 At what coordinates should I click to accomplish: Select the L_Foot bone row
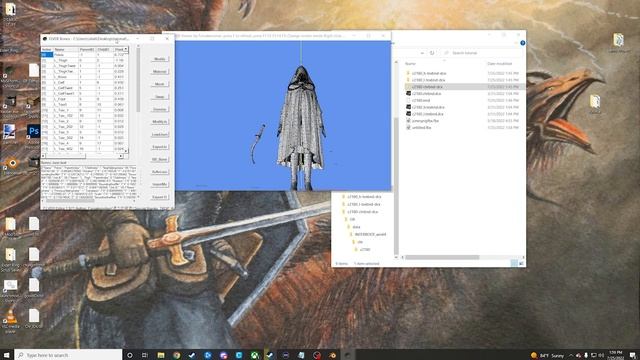[84, 99]
